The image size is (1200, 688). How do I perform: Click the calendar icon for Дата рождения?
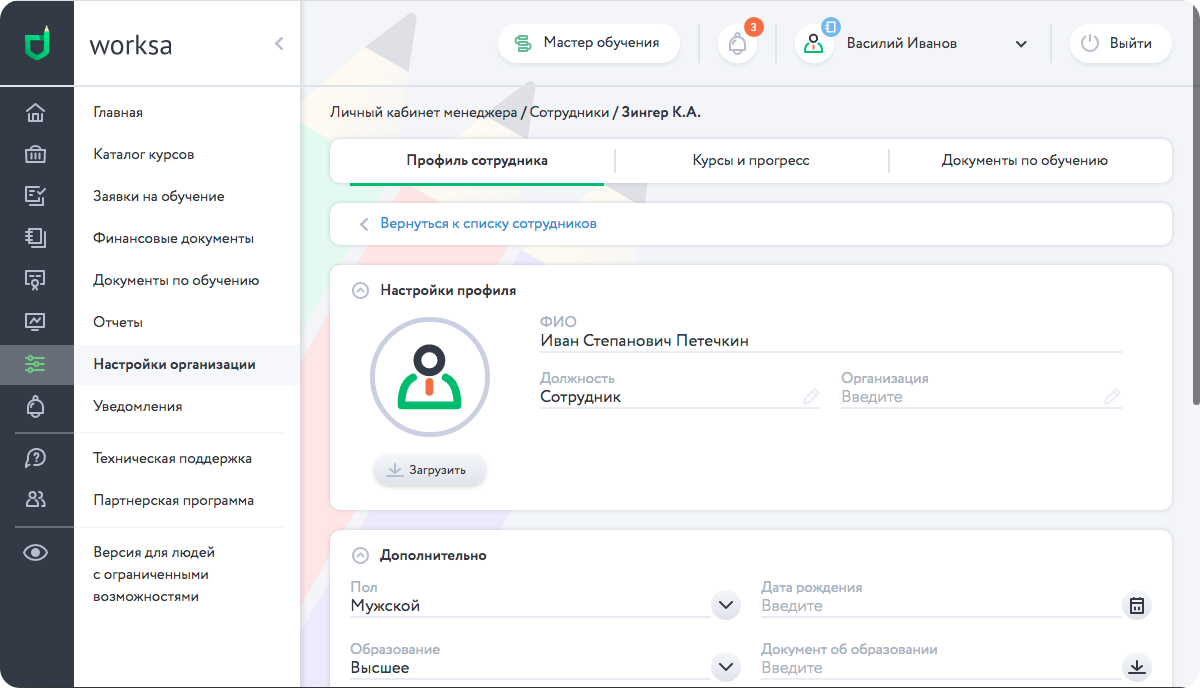point(1136,606)
